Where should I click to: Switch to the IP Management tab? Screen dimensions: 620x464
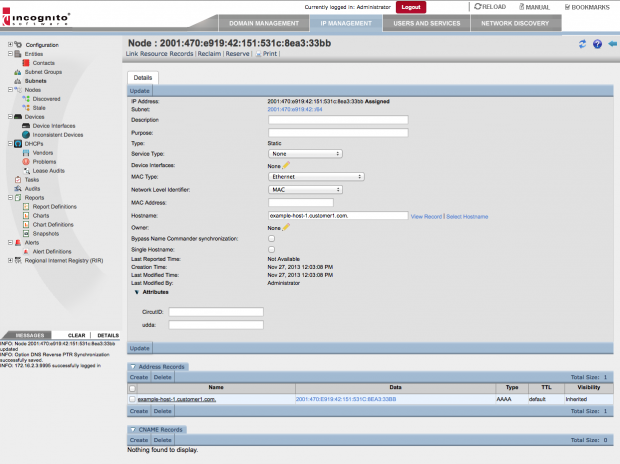pyautogui.click(x=346, y=23)
